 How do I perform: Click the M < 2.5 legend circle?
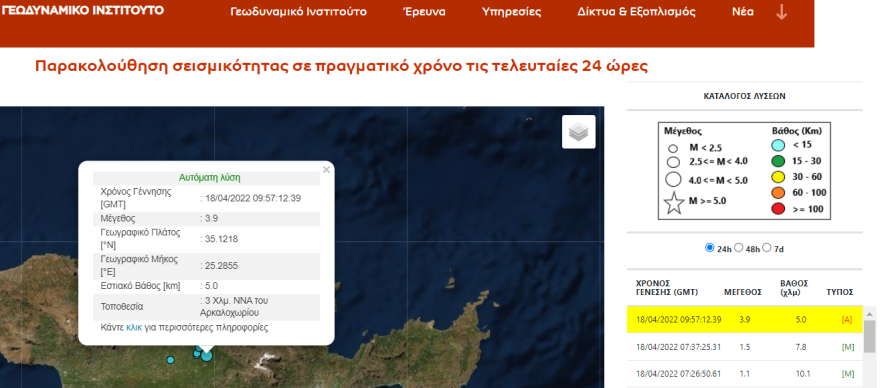pos(673,149)
